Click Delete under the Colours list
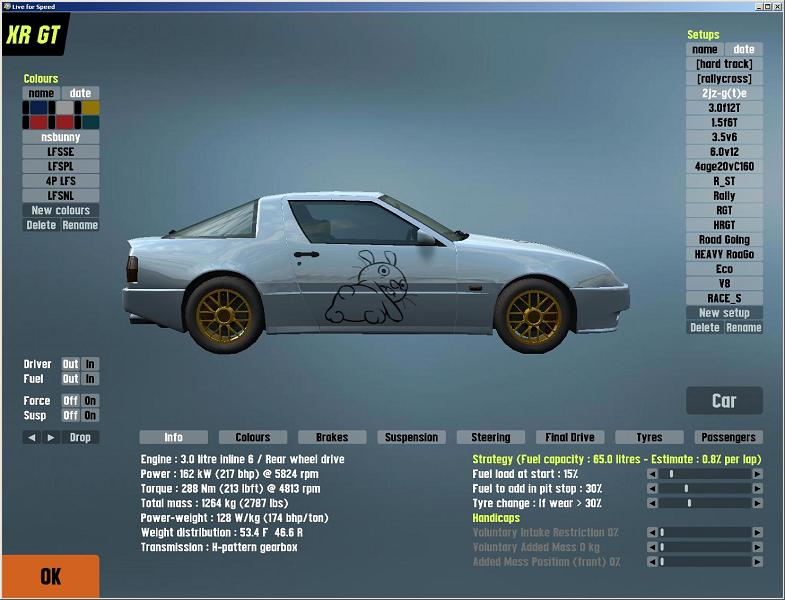785x600 pixels. click(41, 225)
